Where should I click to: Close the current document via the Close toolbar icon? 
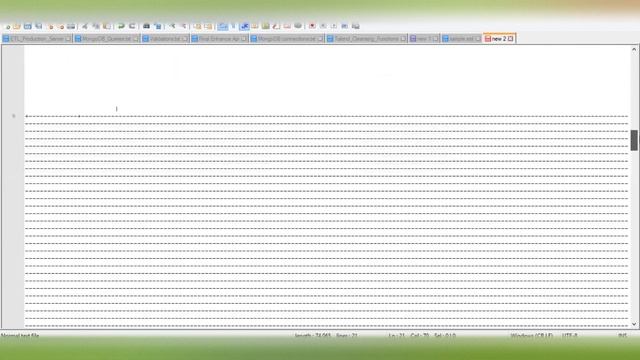click(51, 27)
